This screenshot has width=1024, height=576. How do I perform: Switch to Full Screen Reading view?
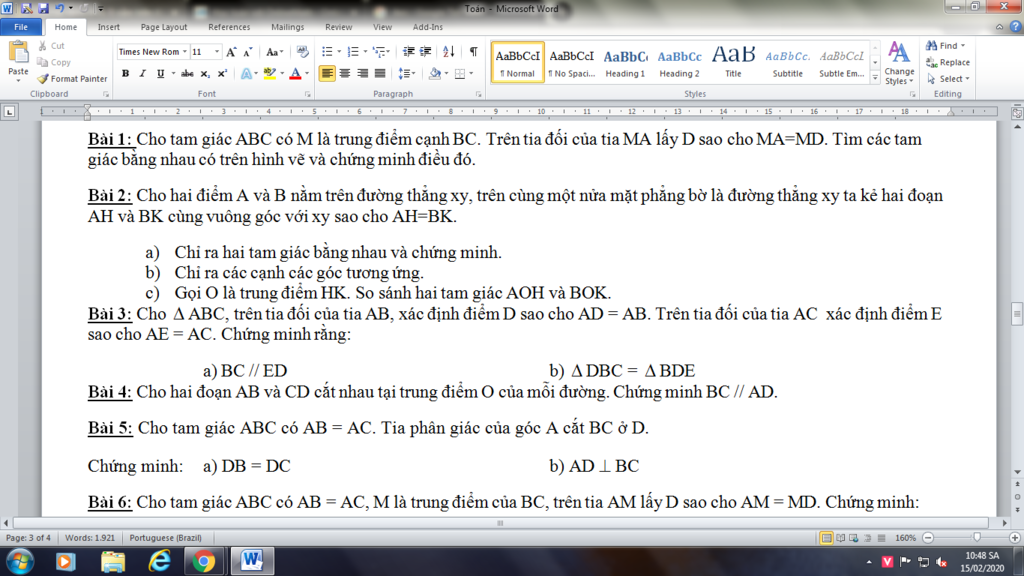840,538
